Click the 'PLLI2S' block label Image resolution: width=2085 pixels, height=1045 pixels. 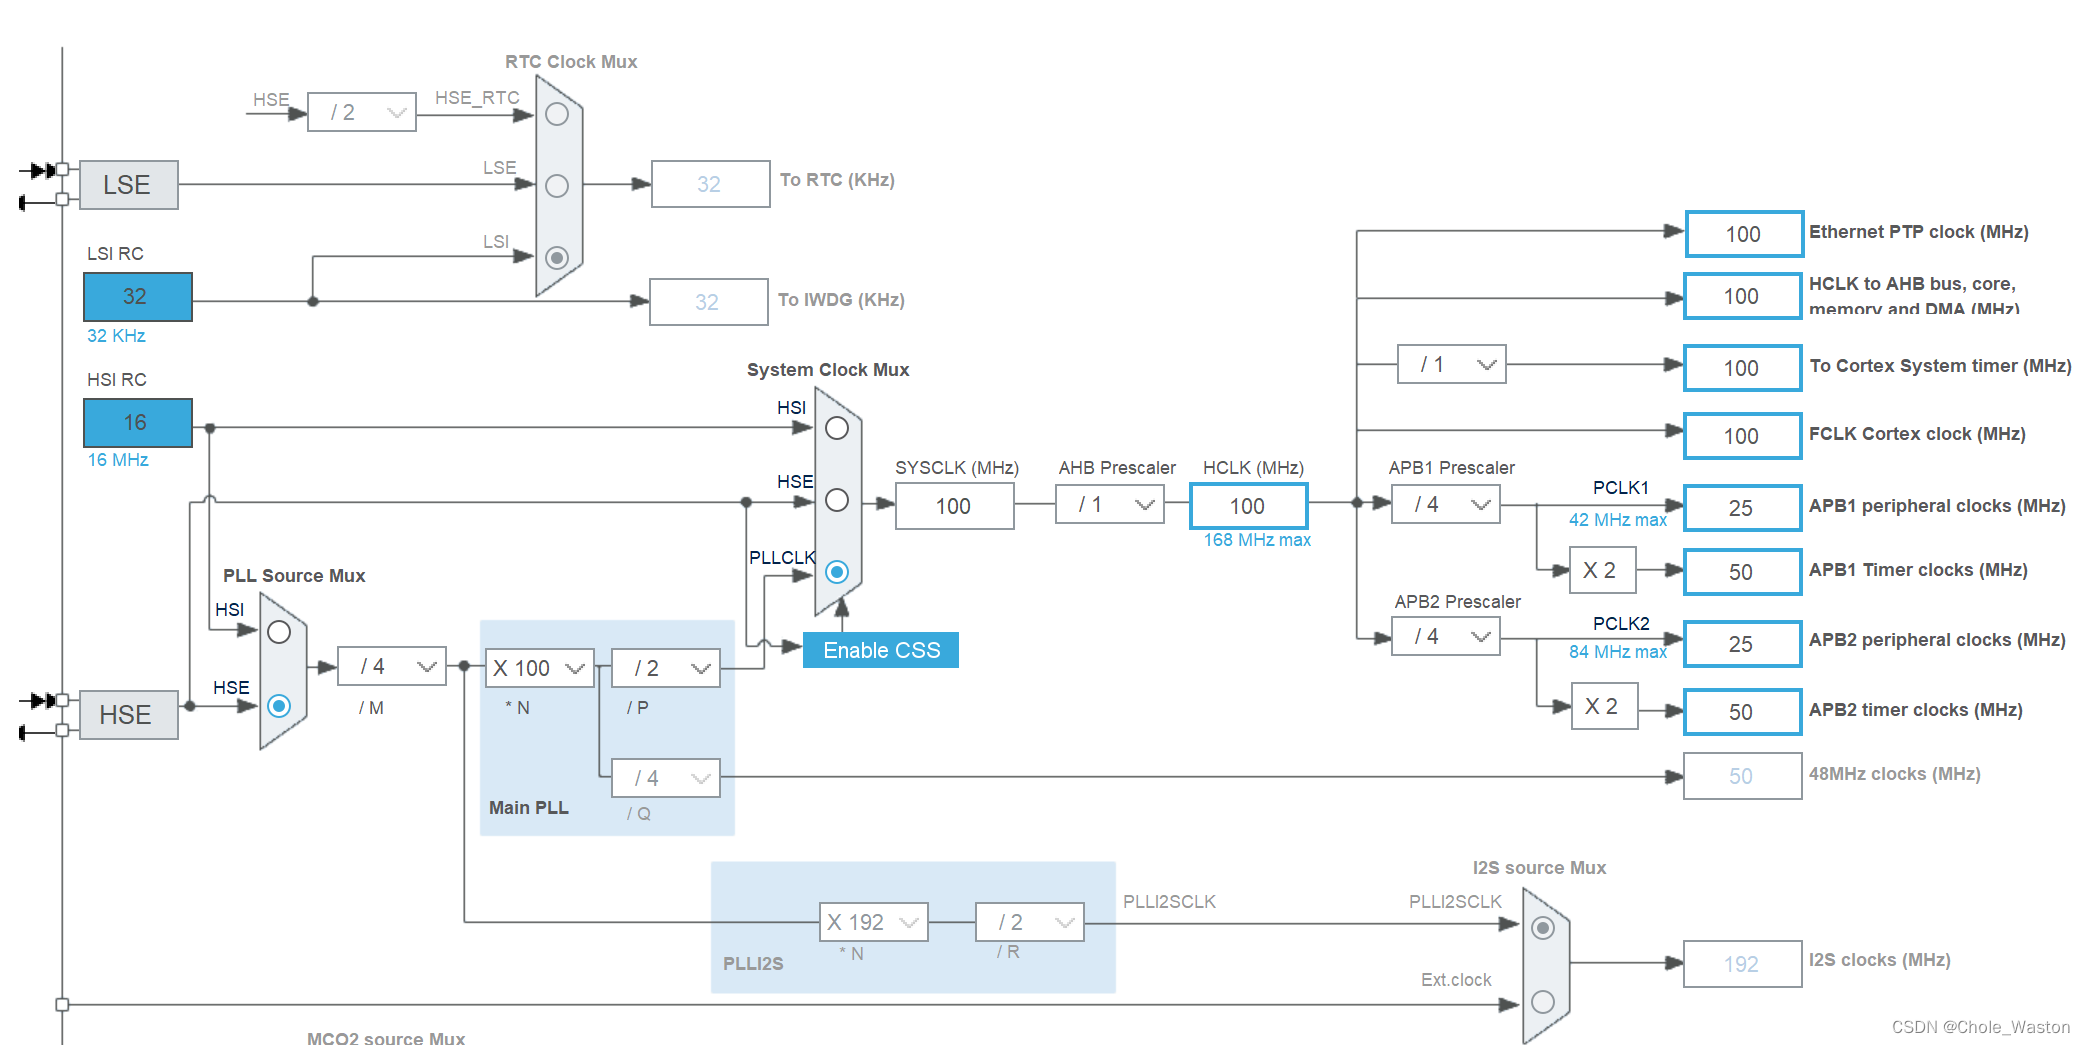[753, 964]
